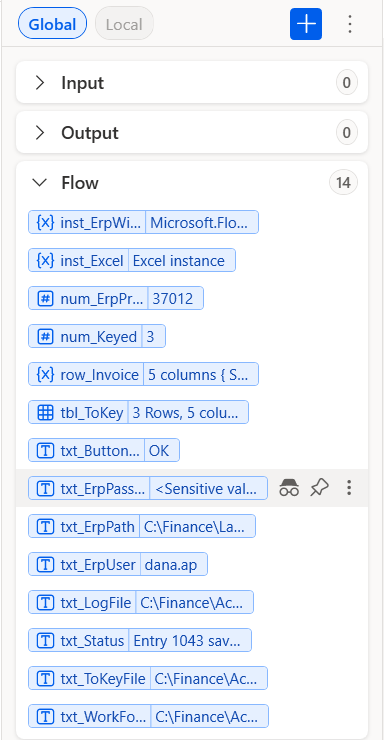Click the text icon of txt_Status
Image resolution: width=384 pixels, height=740 pixels.
[x=45, y=641]
